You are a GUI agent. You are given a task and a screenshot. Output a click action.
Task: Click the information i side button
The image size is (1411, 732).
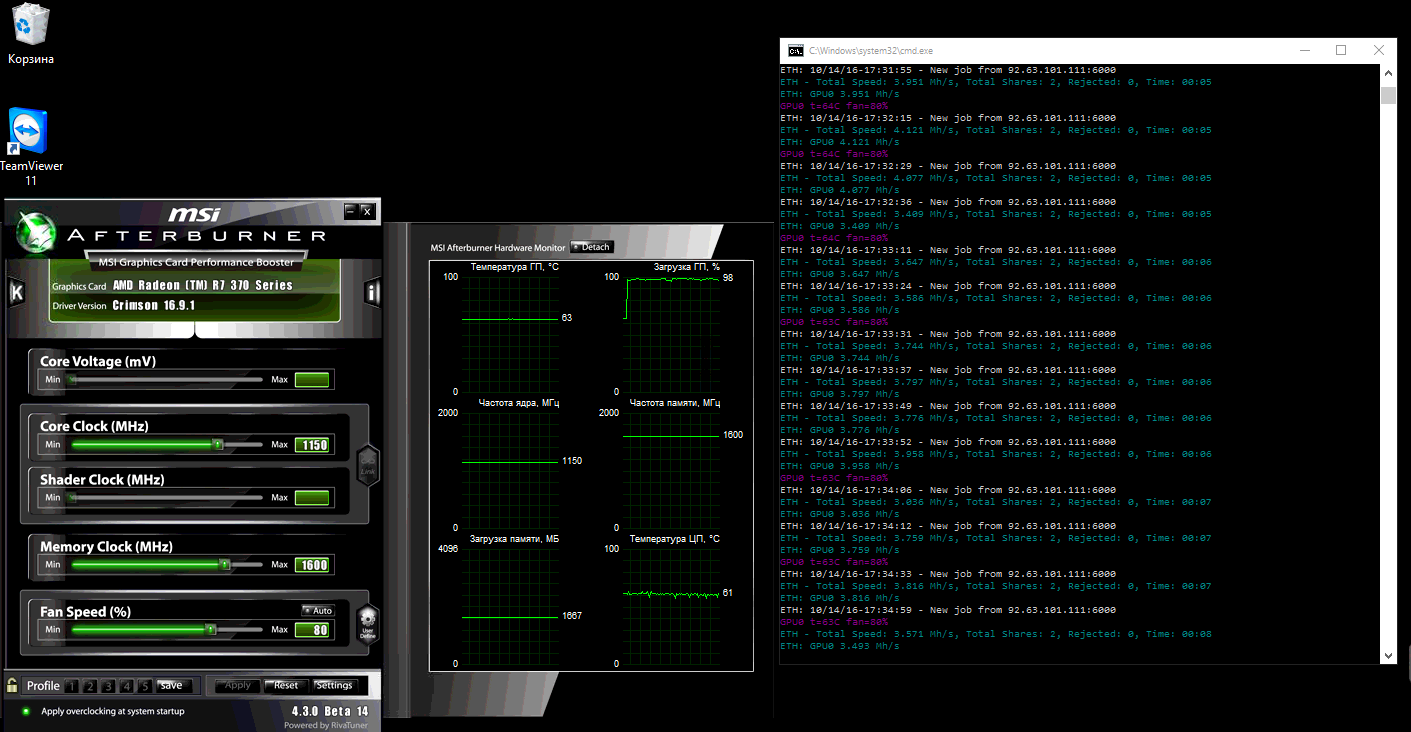(372, 292)
